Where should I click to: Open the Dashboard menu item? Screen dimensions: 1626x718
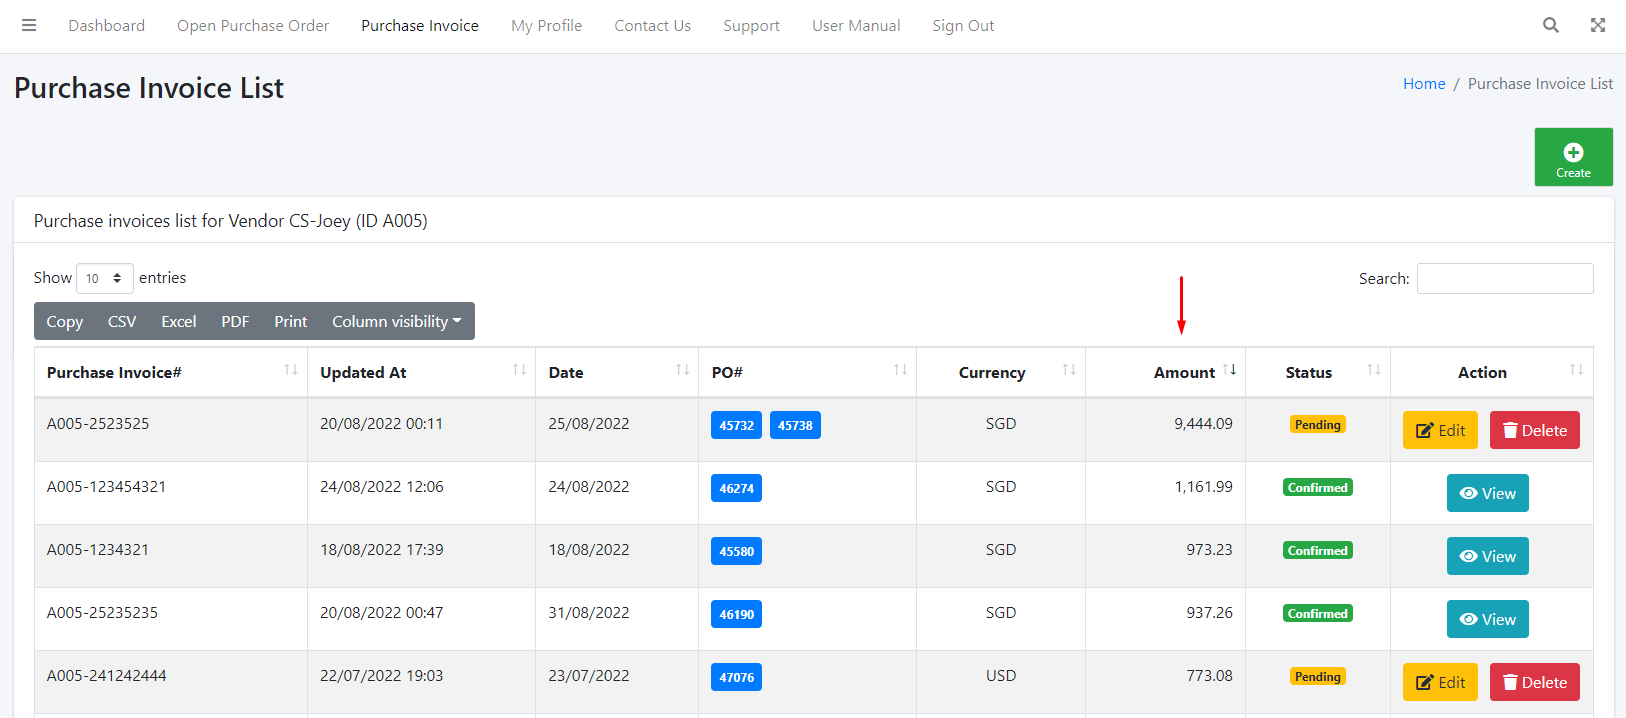pos(106,26)
